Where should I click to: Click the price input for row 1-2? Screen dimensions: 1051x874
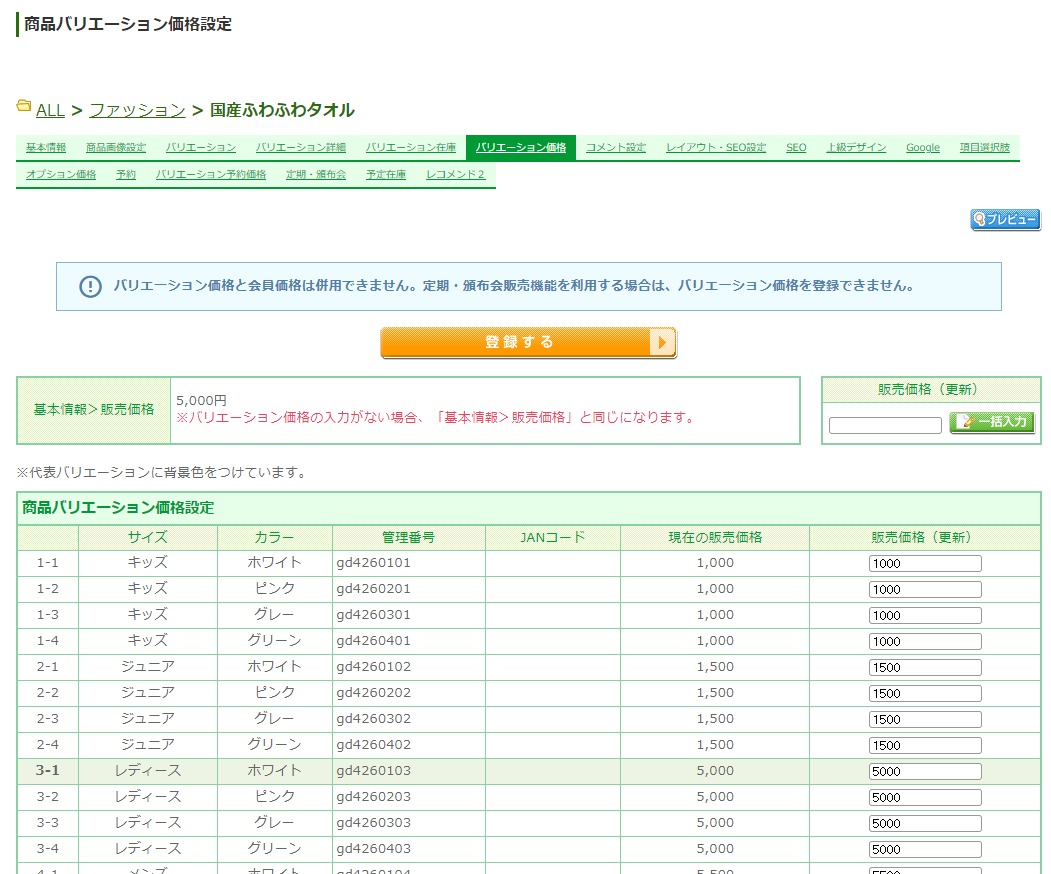point(925,590)
